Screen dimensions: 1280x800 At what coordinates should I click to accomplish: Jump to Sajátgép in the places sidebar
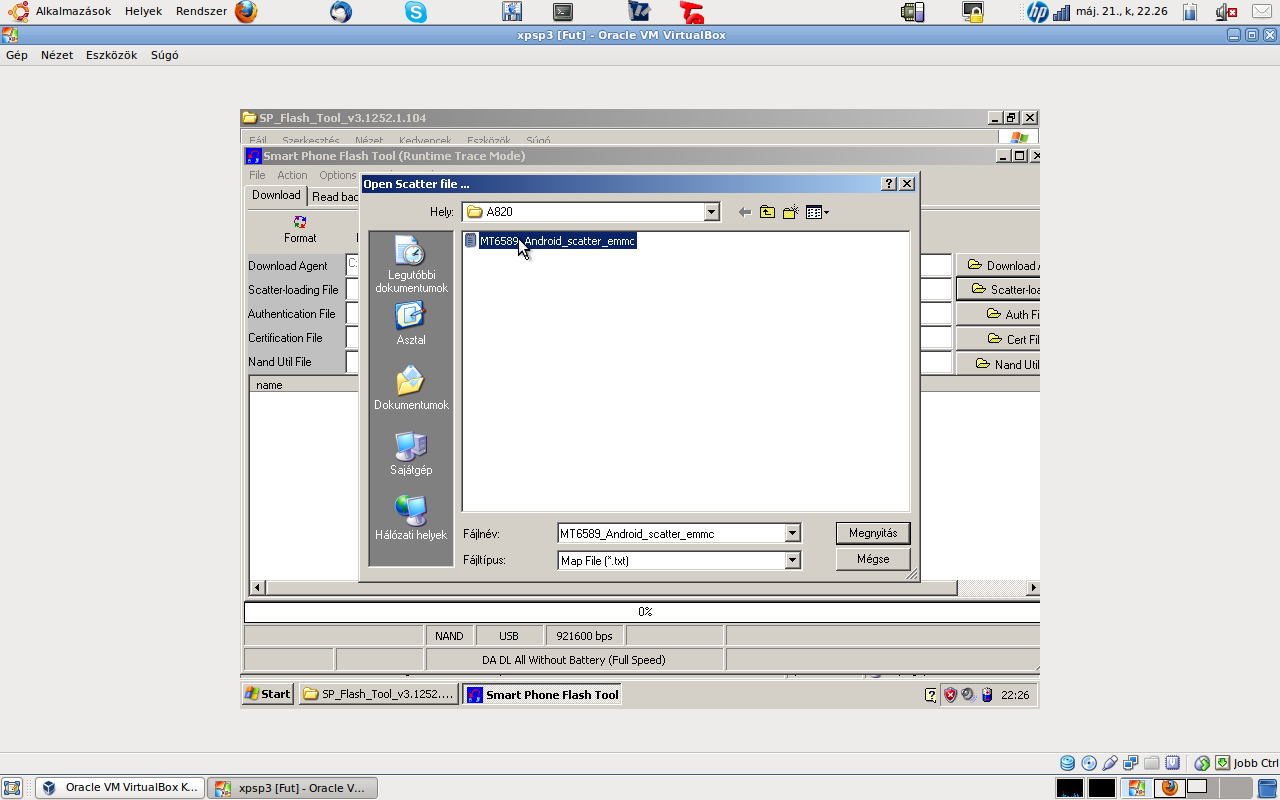point(410,453)
